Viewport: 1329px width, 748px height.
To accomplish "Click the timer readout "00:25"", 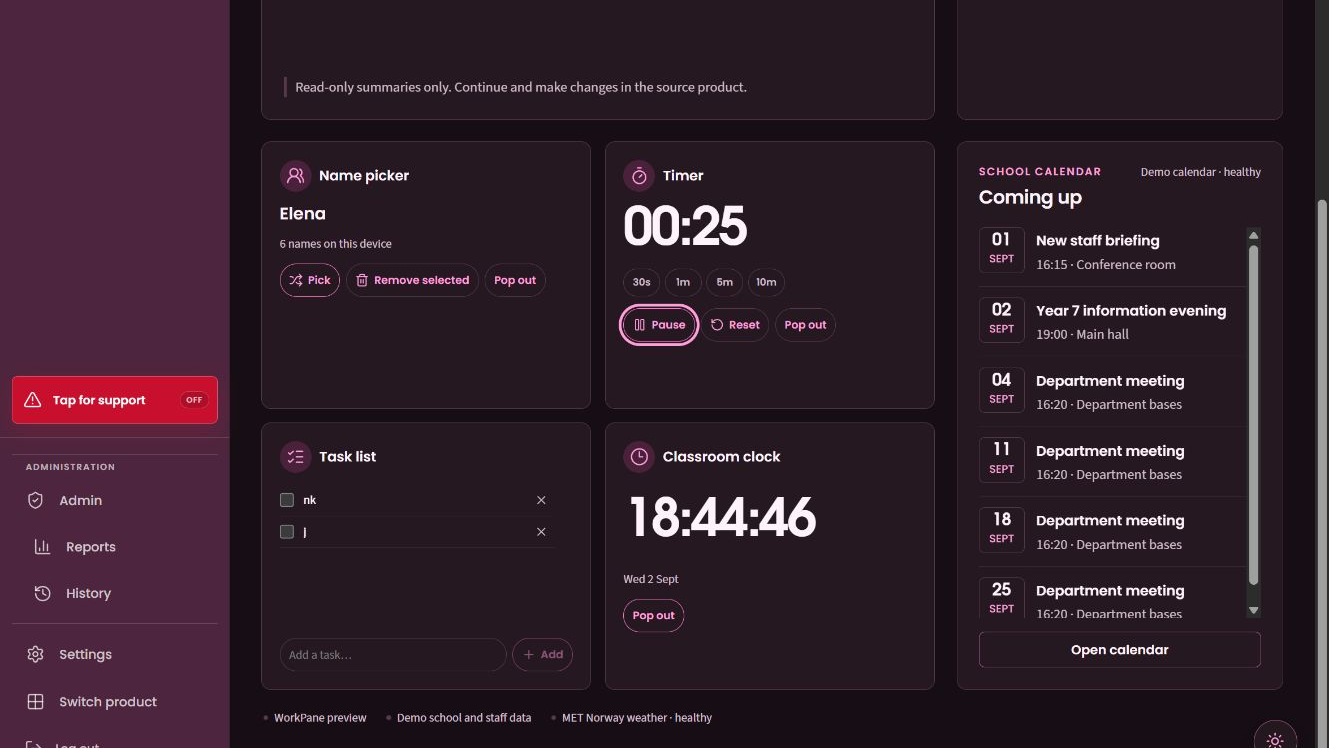I will pos(685,226).
